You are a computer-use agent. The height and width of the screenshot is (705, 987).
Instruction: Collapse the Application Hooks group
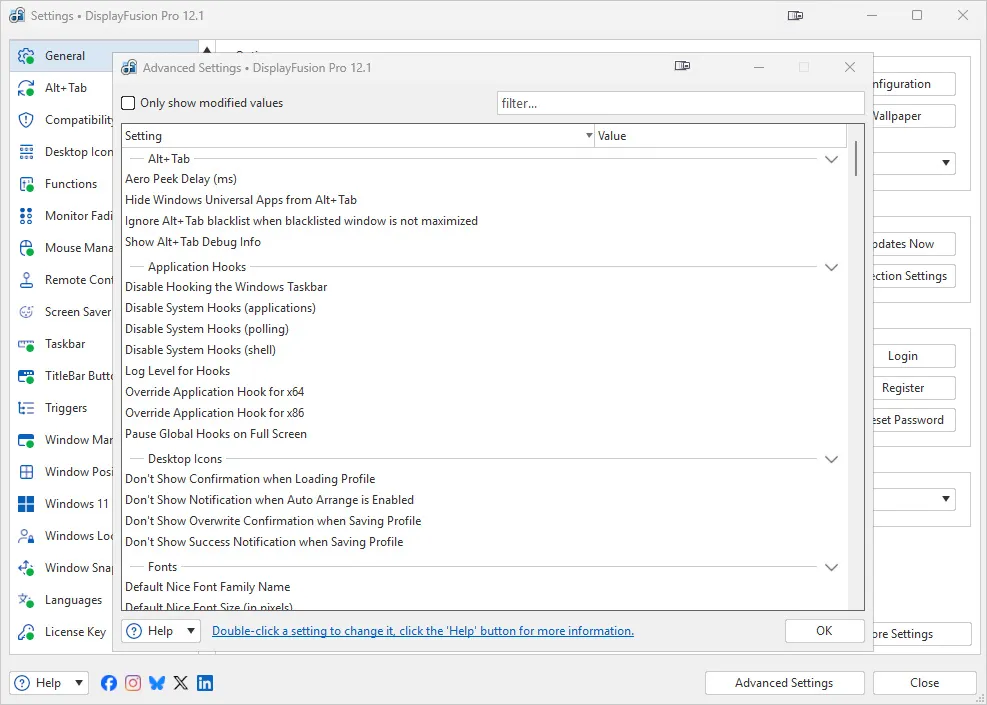click(x=832, y=268)
